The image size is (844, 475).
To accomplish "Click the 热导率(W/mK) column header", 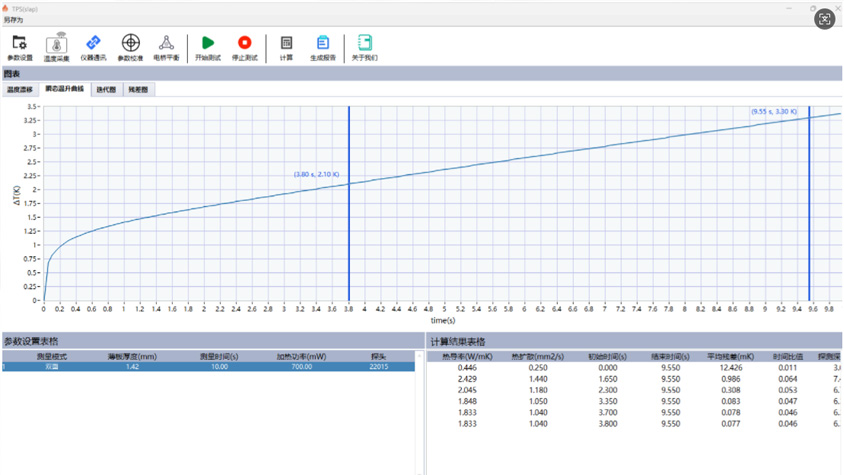I will coord(467,357).
